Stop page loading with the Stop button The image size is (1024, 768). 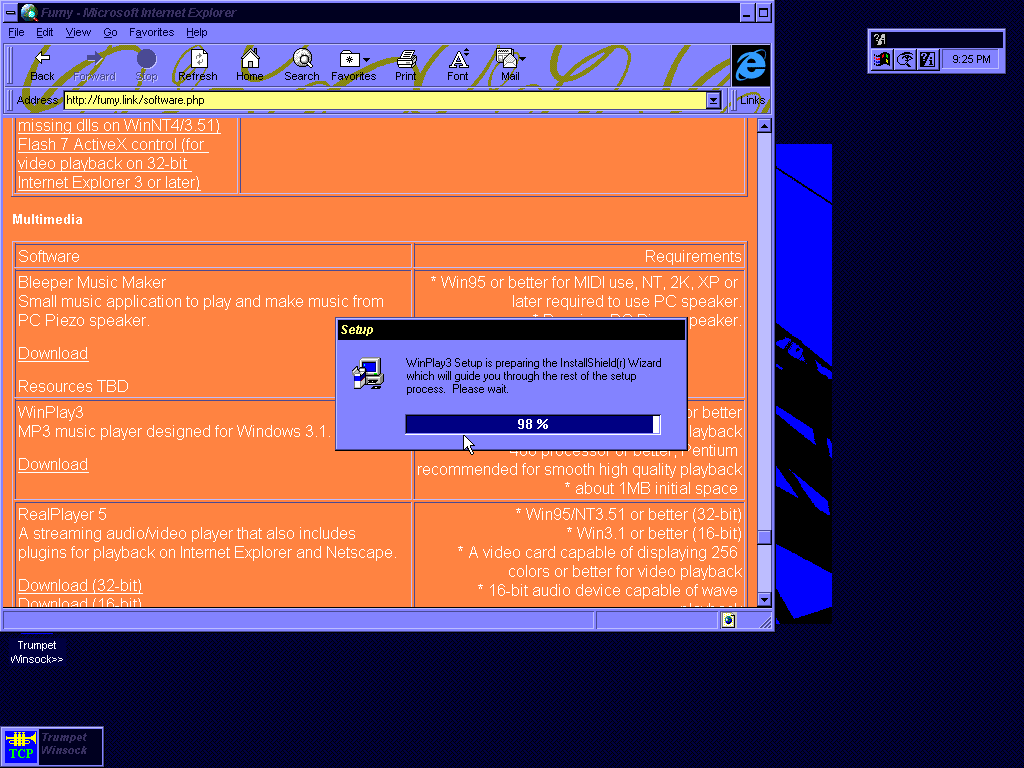coord(146,65)
